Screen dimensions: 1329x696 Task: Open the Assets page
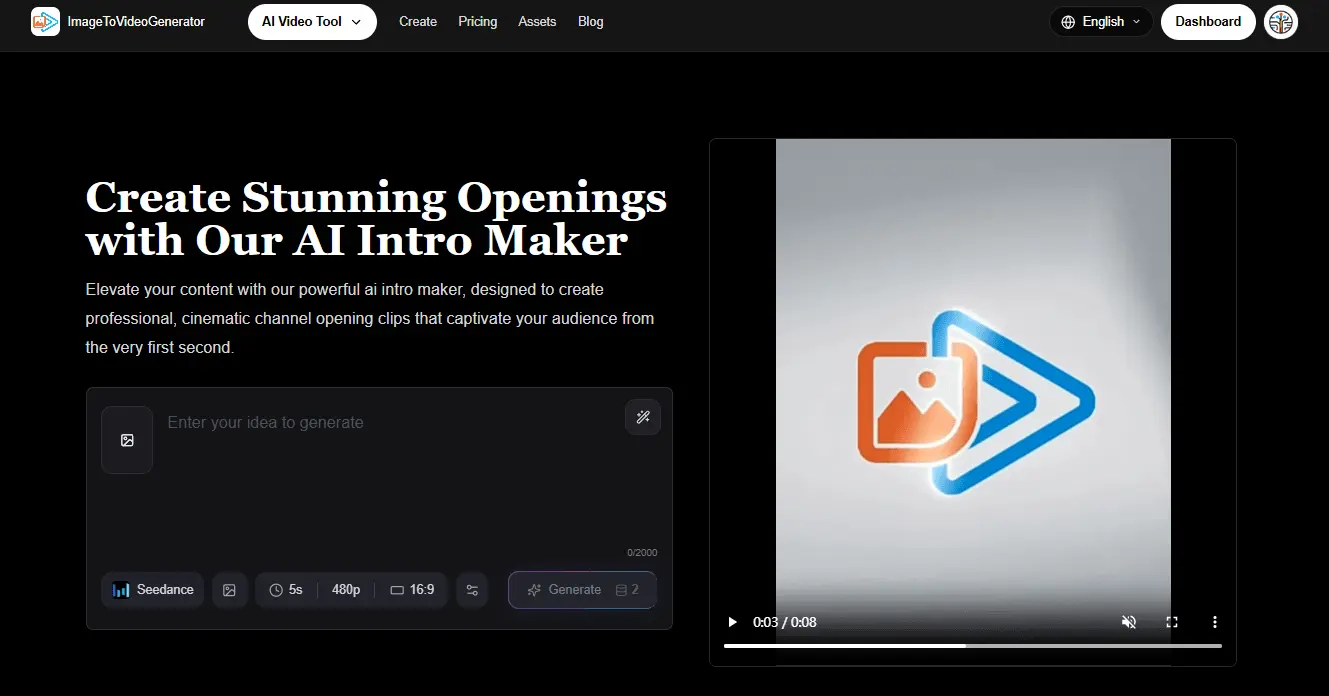pos(537,21)
